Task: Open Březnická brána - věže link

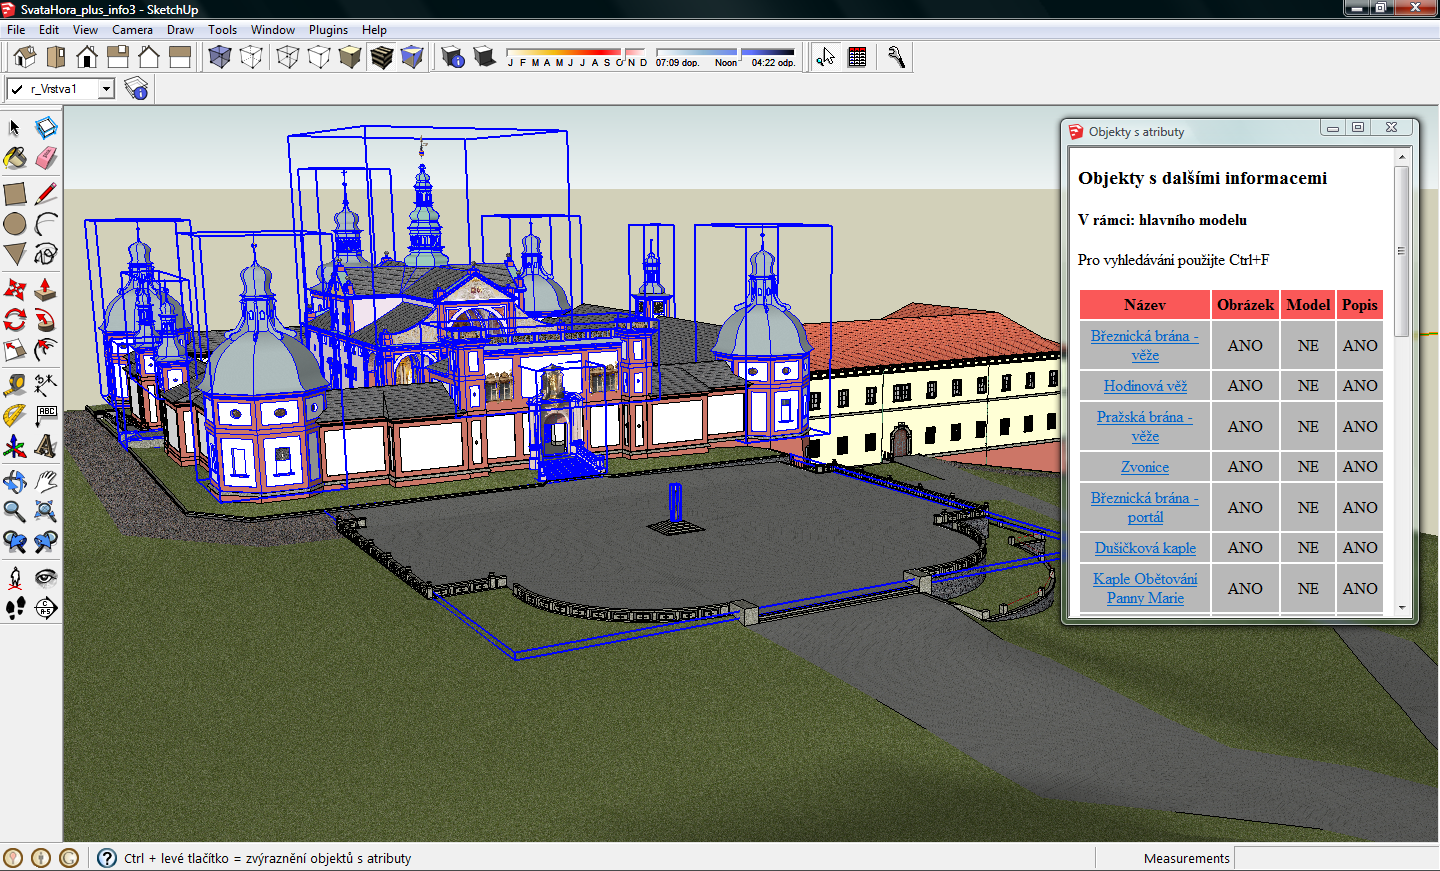Action: [x=1145, y=346]
